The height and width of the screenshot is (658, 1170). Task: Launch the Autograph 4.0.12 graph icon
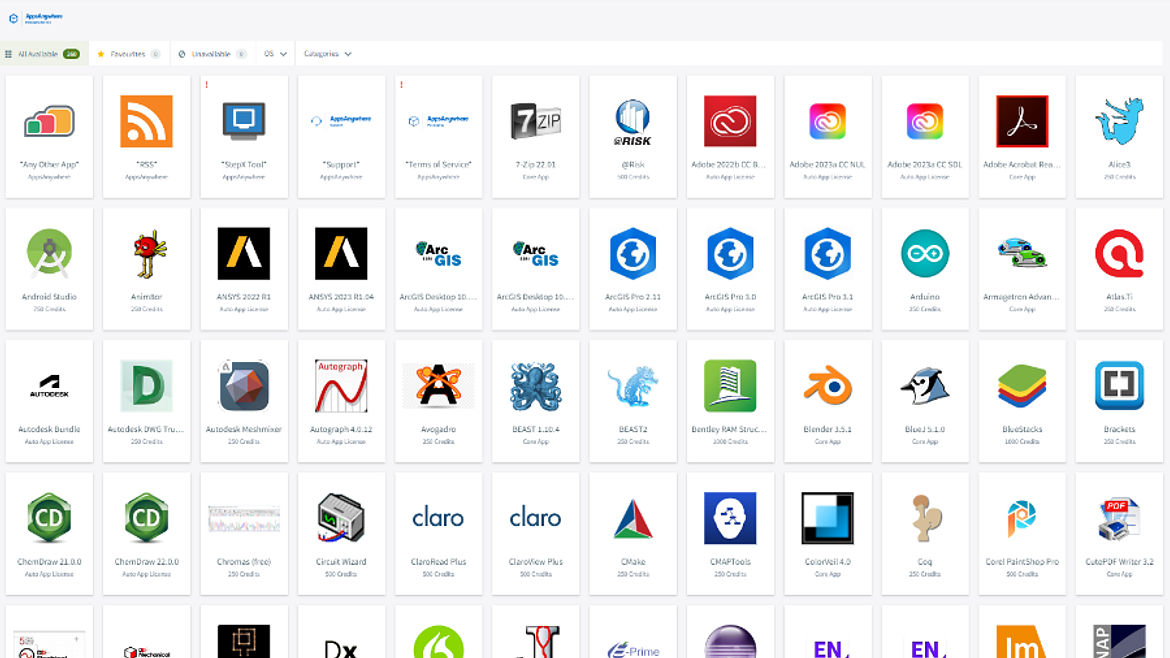[x=341, y=386]
